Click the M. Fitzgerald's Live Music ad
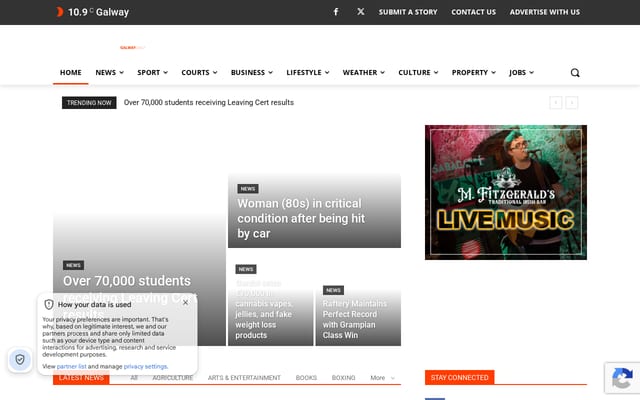 (506, 192)
